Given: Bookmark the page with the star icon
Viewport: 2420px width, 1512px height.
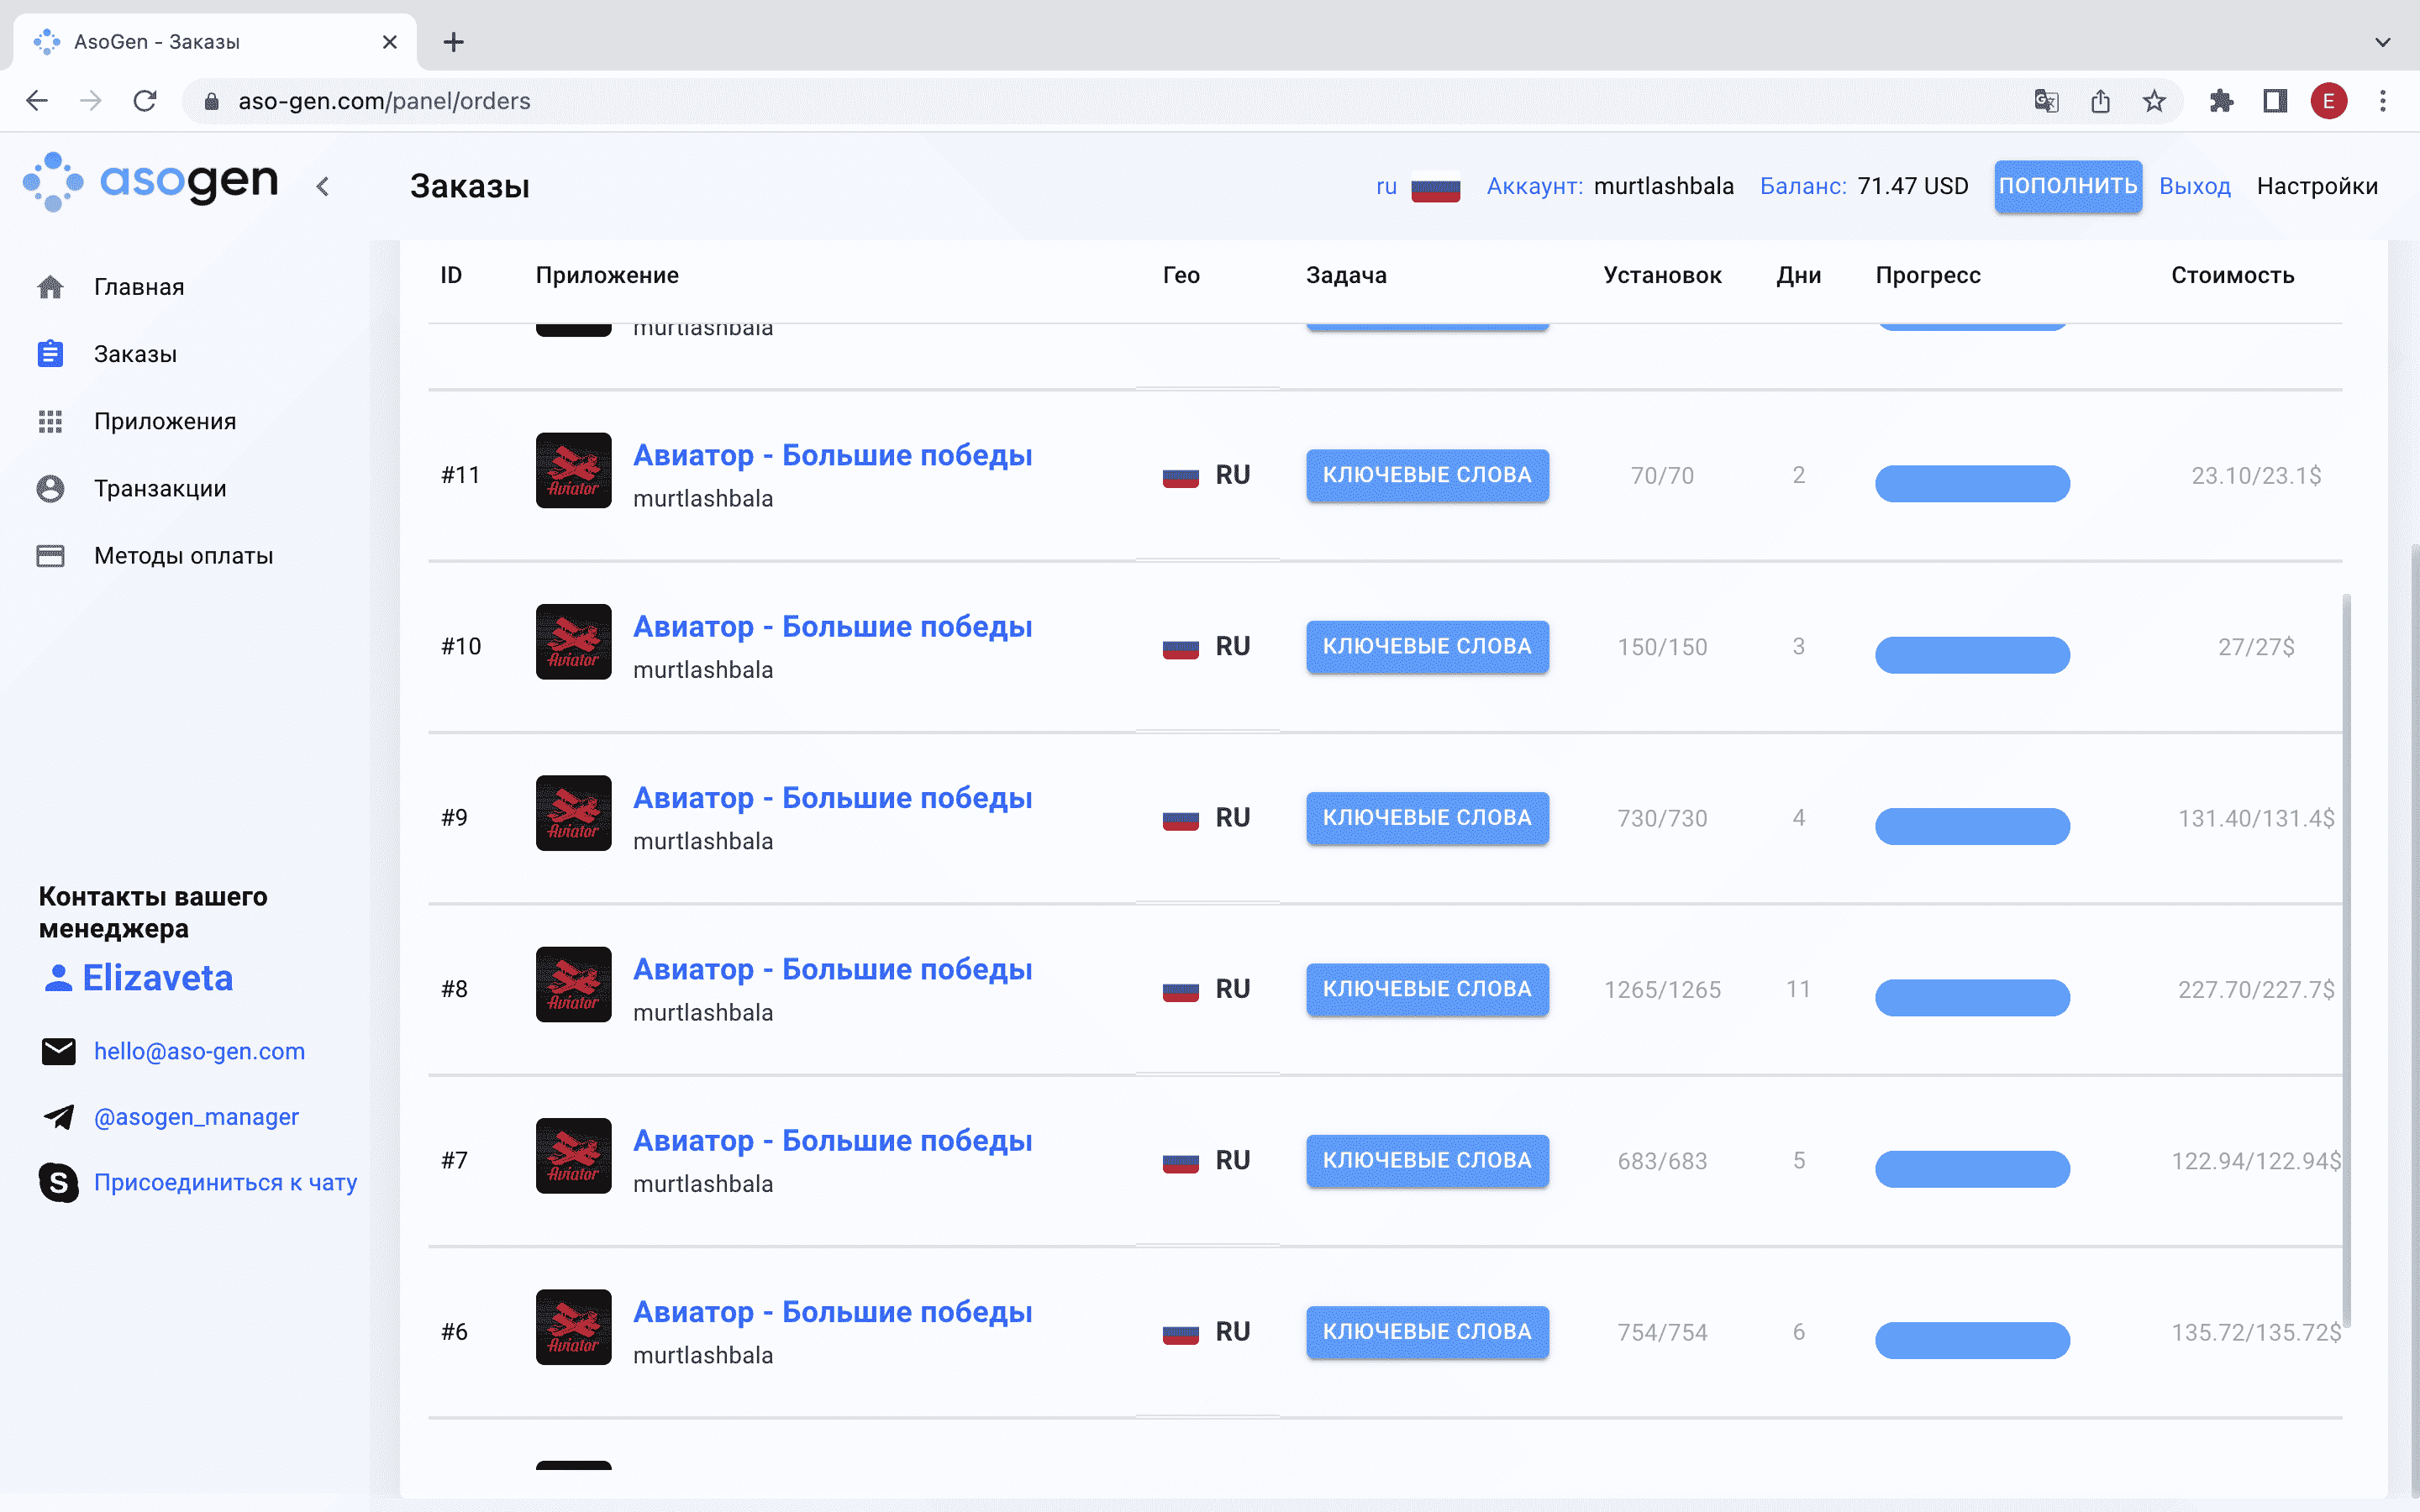Looking at the screenshot, I should pyautogui.click(x=2154, y=101).
